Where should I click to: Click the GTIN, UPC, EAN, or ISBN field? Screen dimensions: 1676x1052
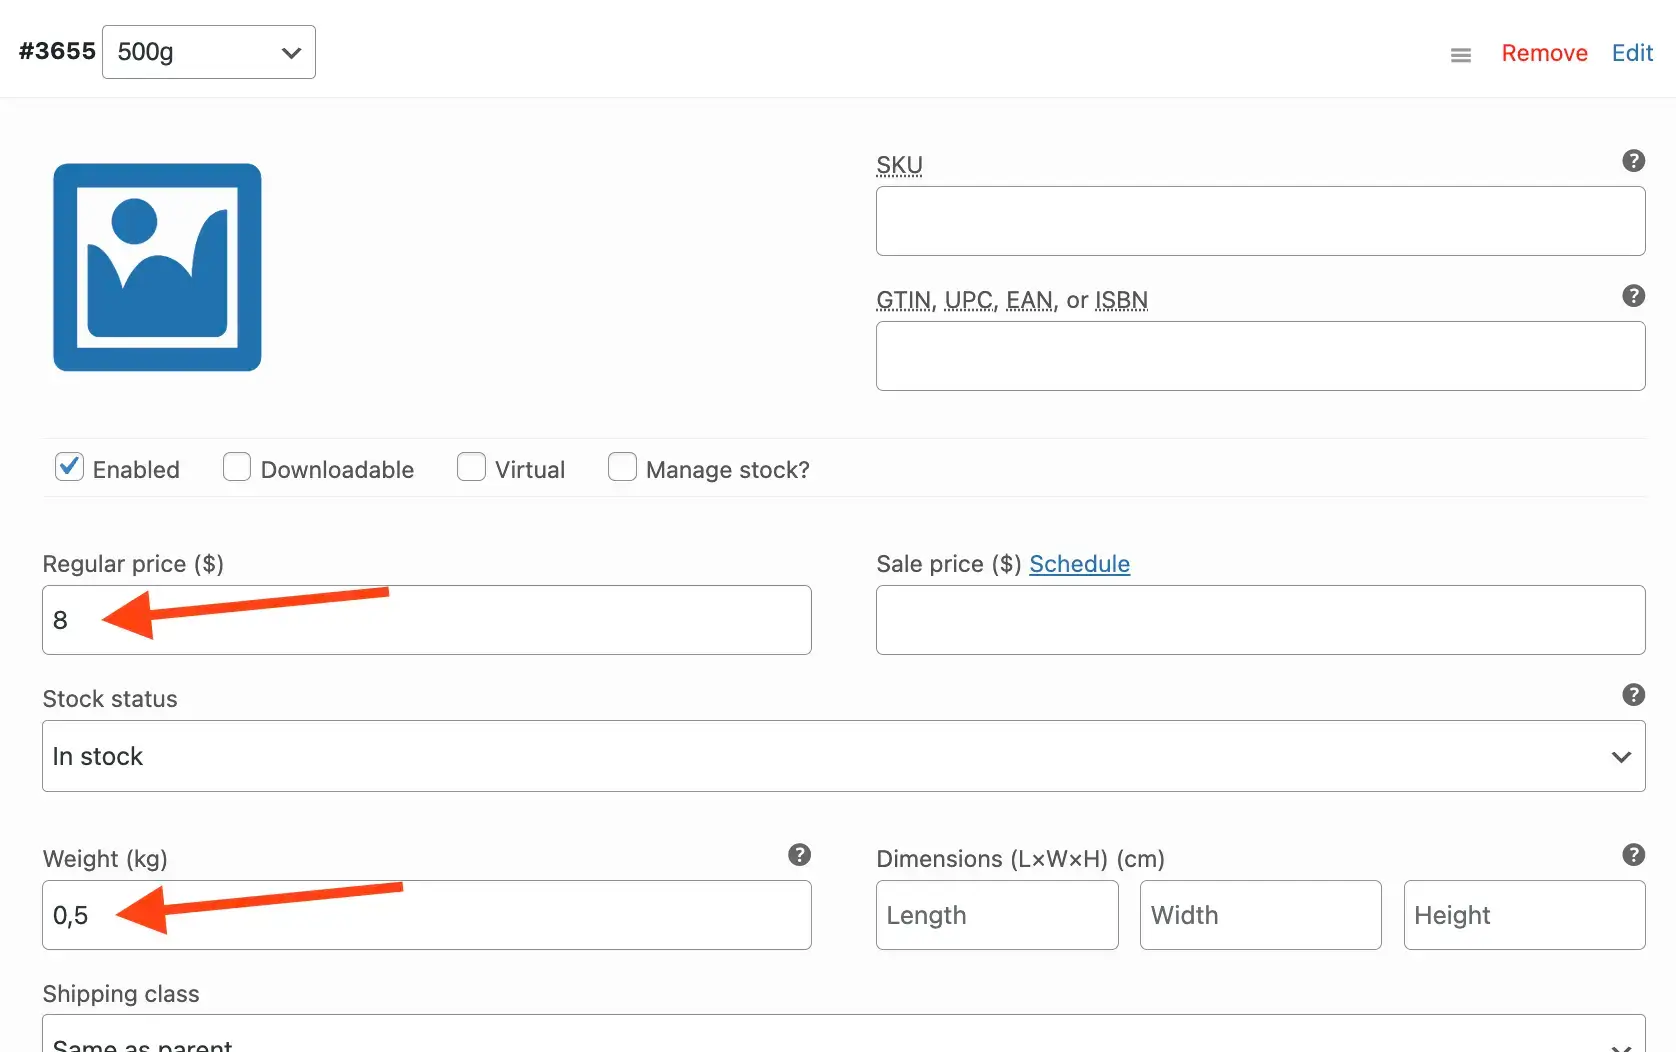click(x=1260, y=356)
